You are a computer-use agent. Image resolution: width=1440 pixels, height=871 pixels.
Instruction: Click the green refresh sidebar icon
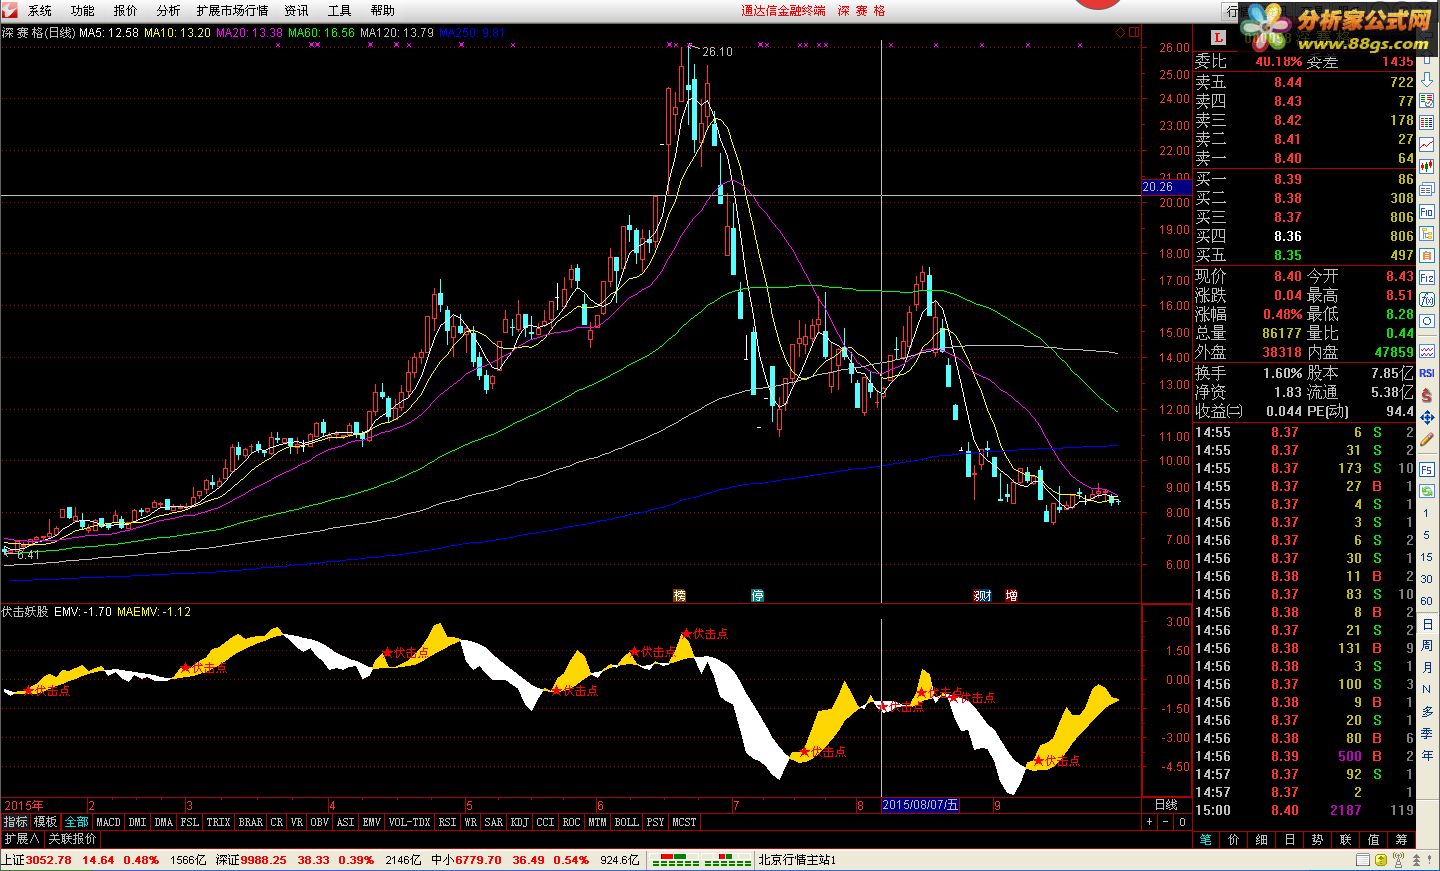1427,491
